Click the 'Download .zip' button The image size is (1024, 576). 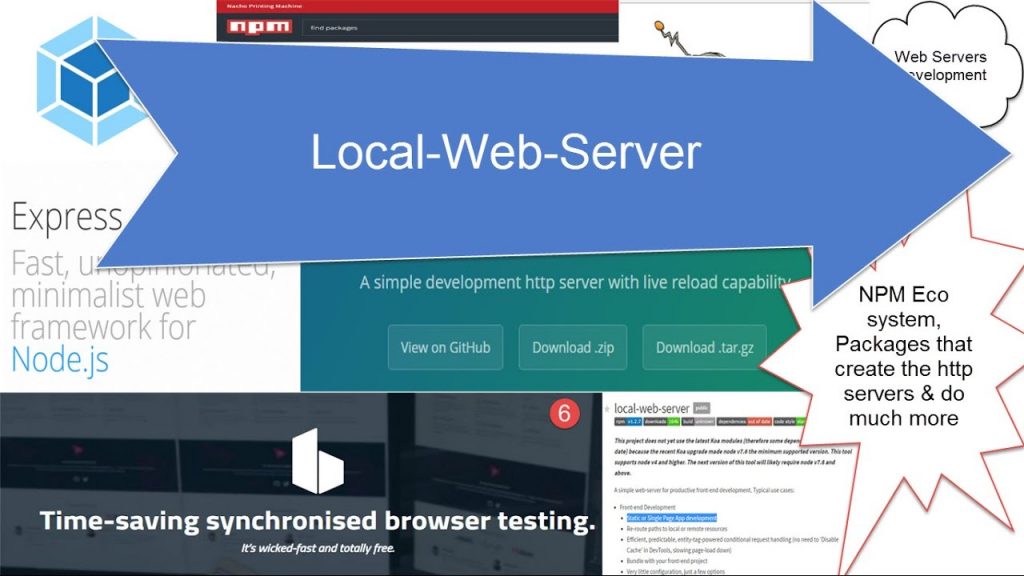[572, 347]
